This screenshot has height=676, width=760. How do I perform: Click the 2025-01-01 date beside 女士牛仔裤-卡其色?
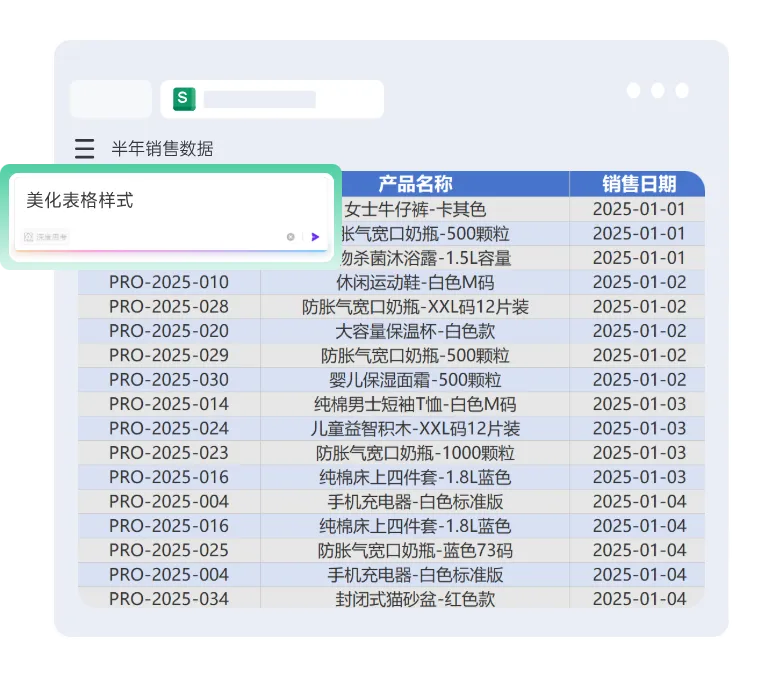638,209
